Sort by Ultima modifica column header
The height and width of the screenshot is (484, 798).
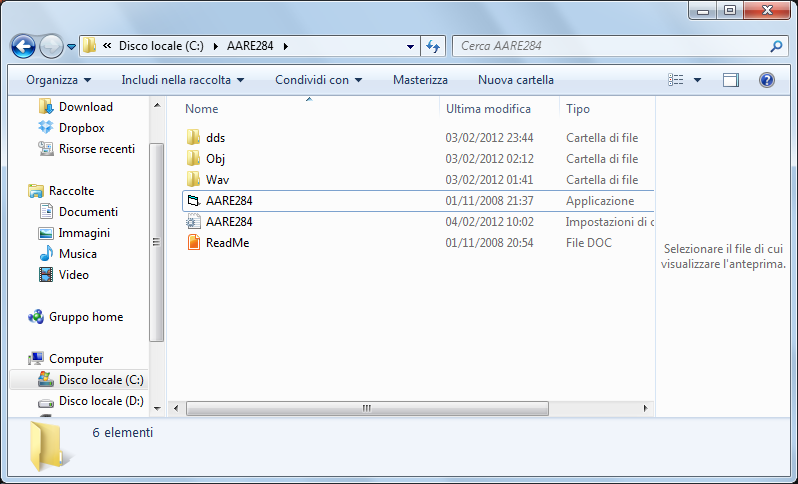pos(488,109)
